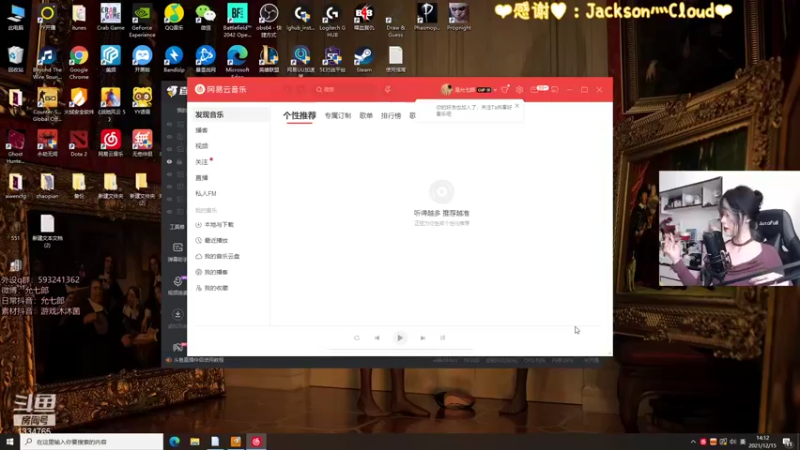Open the Crab Game shortcut
This screenshot has height=450, width=800.
coord(110,17)
